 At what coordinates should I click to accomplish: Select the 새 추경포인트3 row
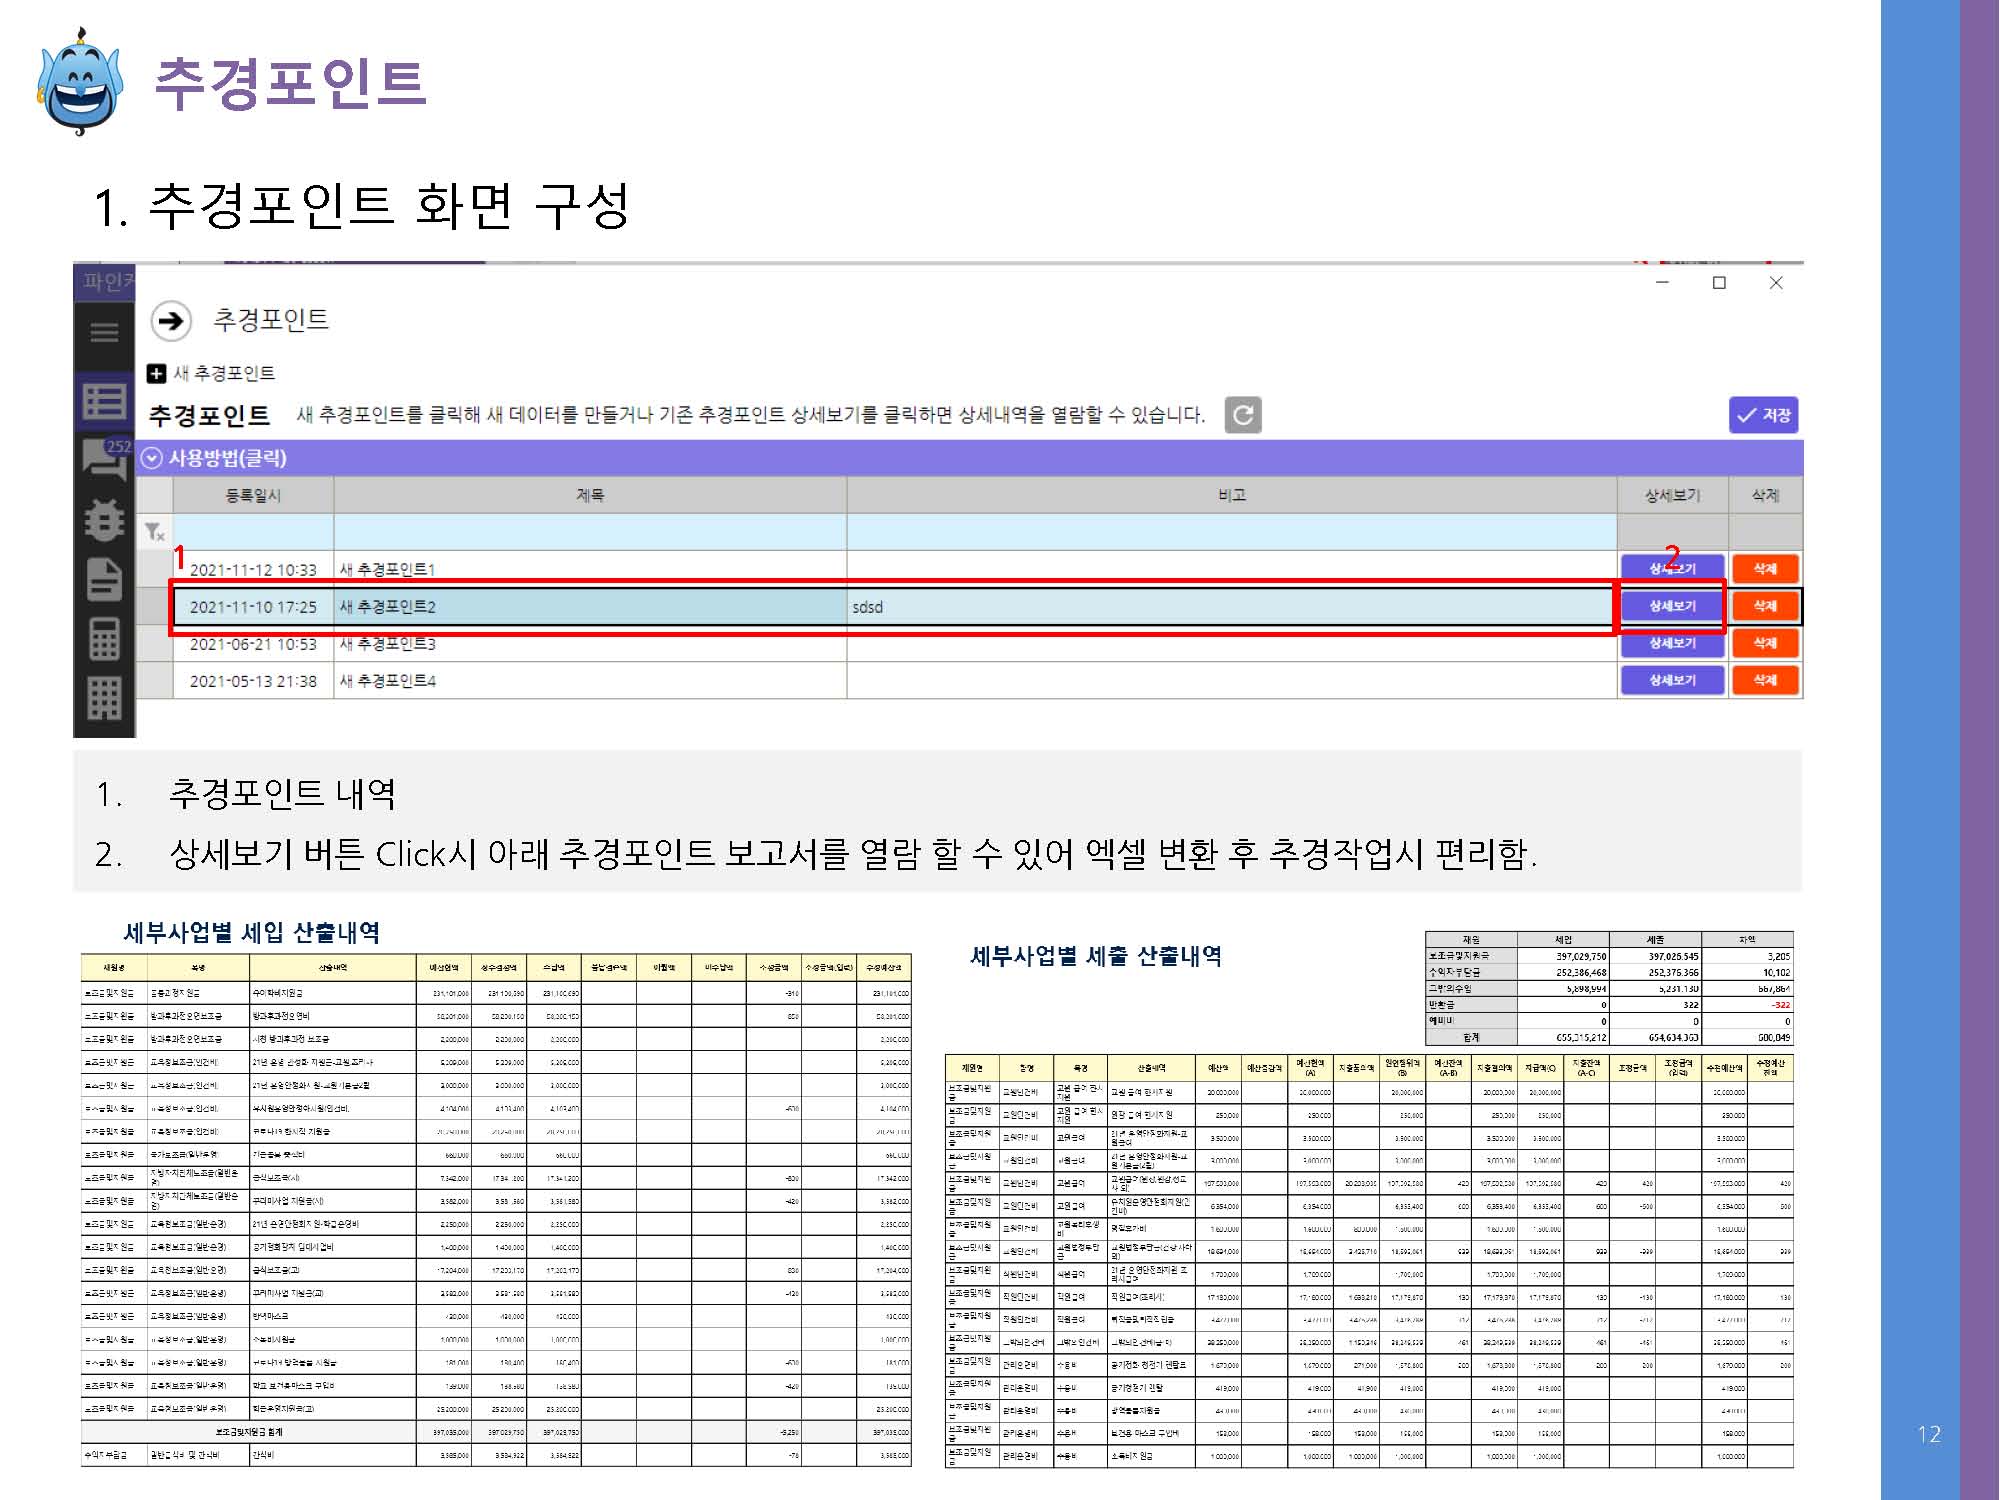coord(590,644)
